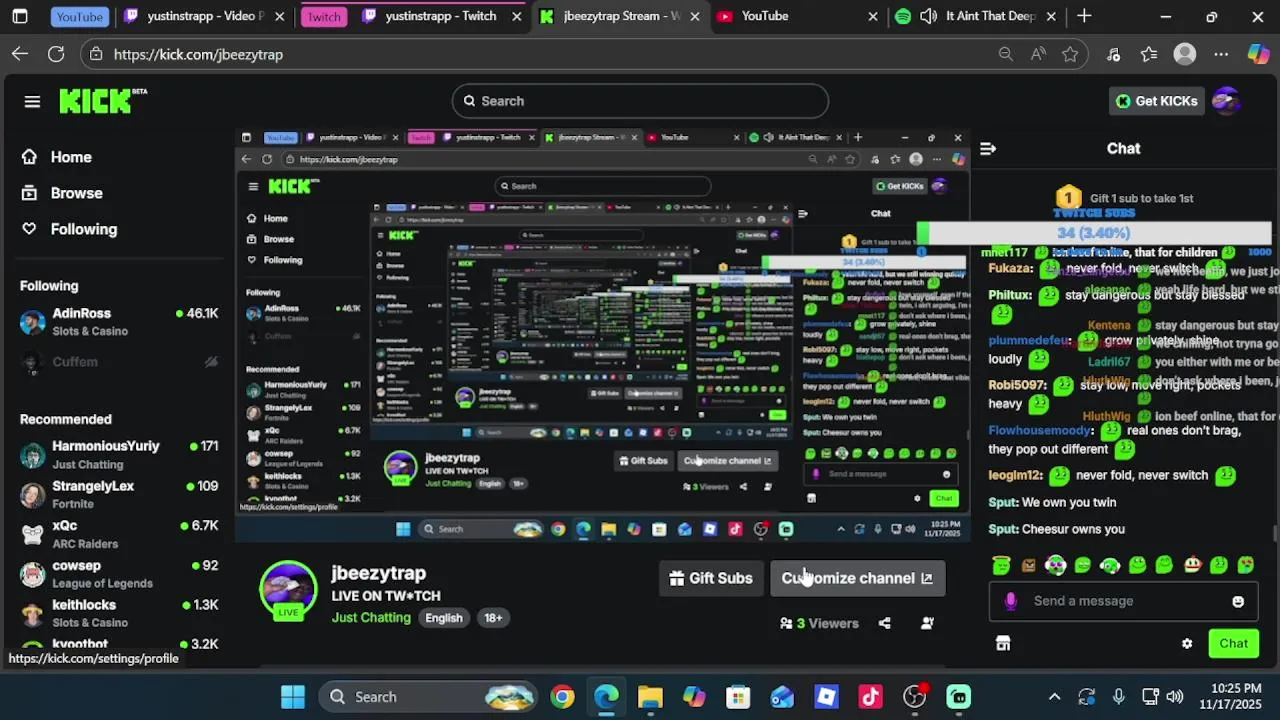Viewport: 1280px width, 720px height.
Task: Open chat settings gear icon
Action: (x=1187, y=644)
